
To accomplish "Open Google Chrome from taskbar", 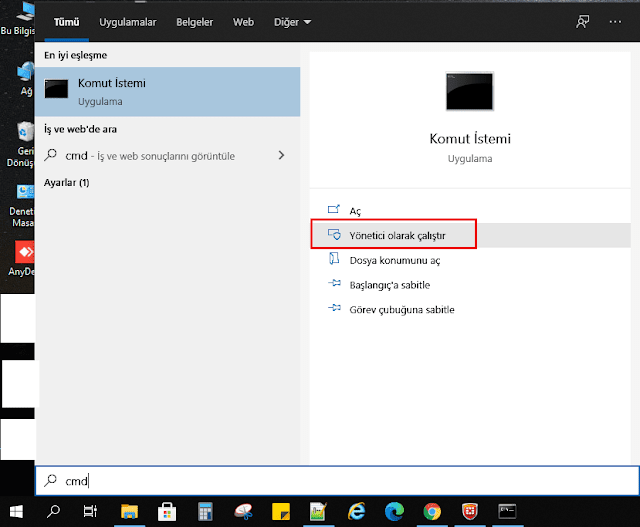I will [432, 511].
